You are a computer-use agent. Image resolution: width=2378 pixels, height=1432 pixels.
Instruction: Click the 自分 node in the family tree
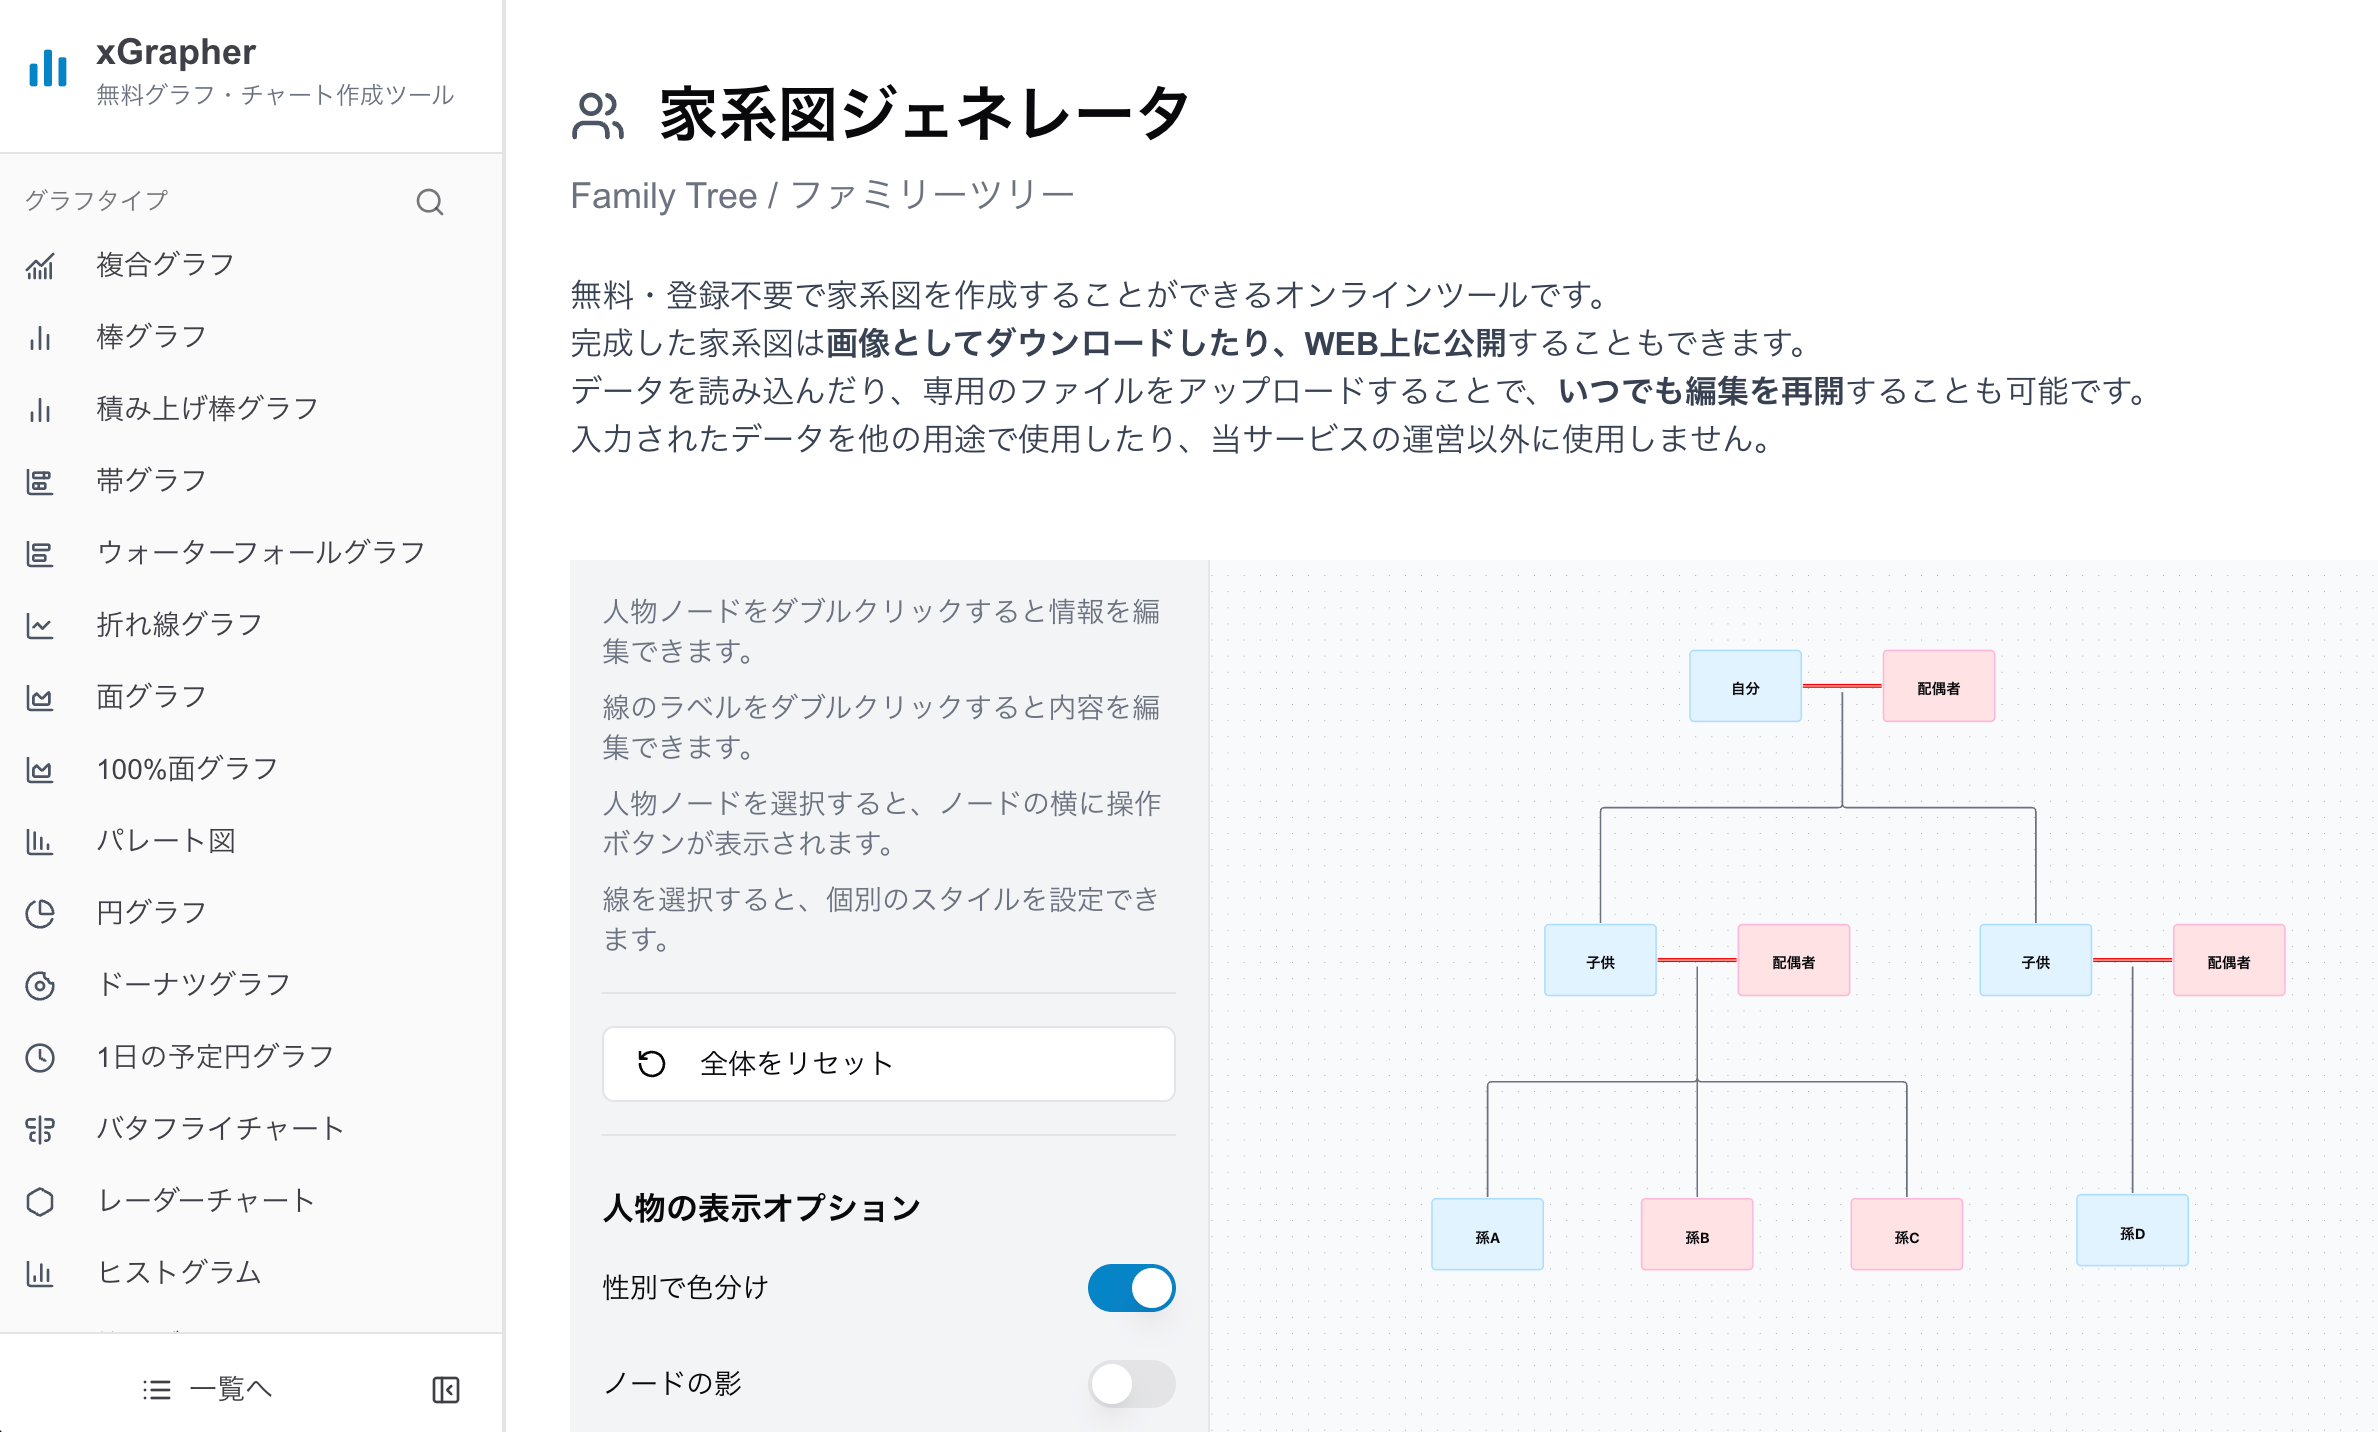(1744, 686)
